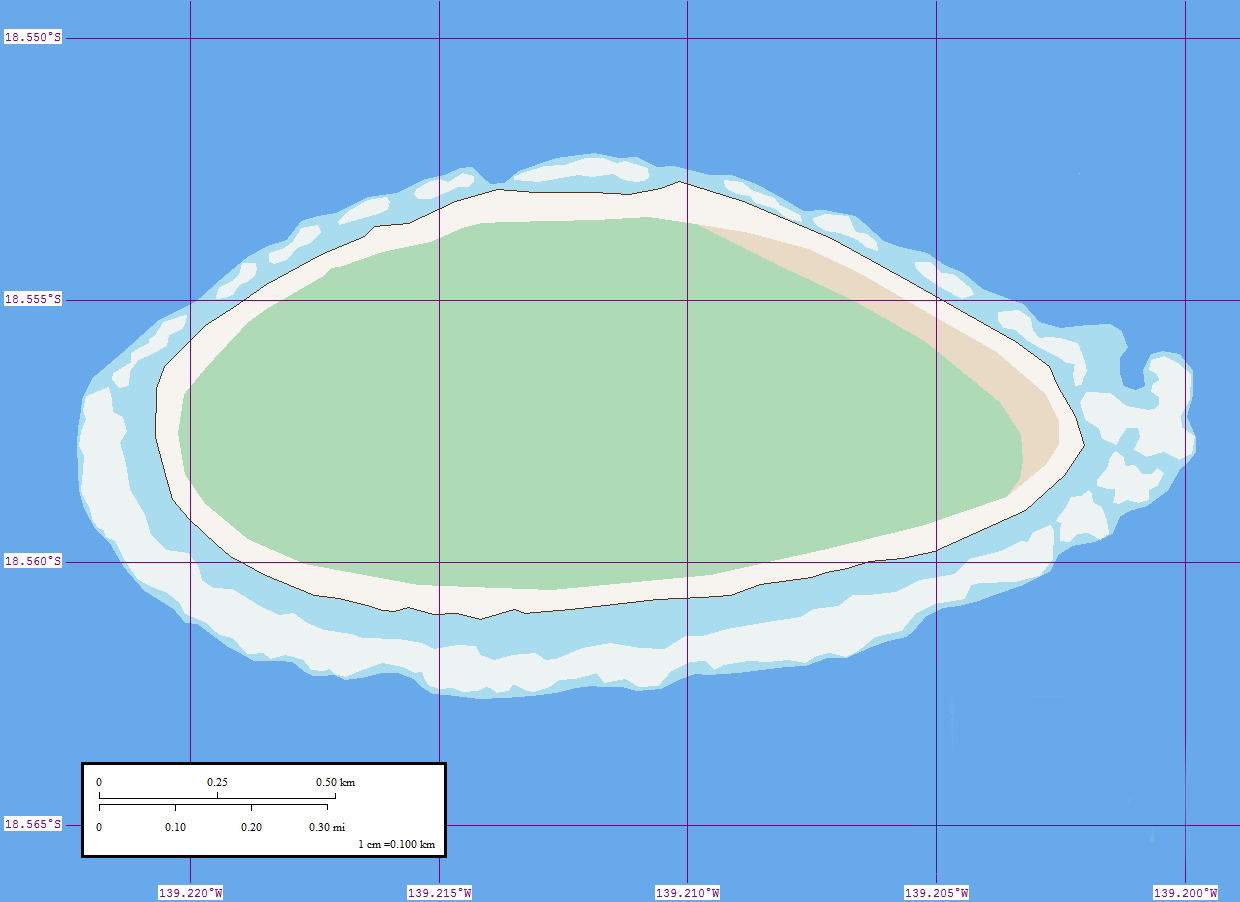The width and height of the screenshot is (1240, 902).
Task: Select the 139.200°W longitude label
Action: (1185, 893)
